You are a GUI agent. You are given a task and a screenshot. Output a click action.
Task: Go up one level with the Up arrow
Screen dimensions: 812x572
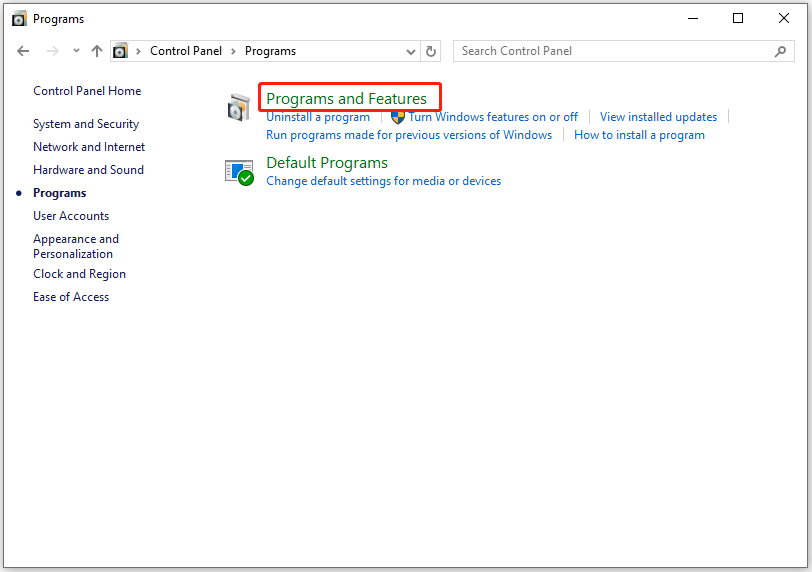click(x=97, y=51)
